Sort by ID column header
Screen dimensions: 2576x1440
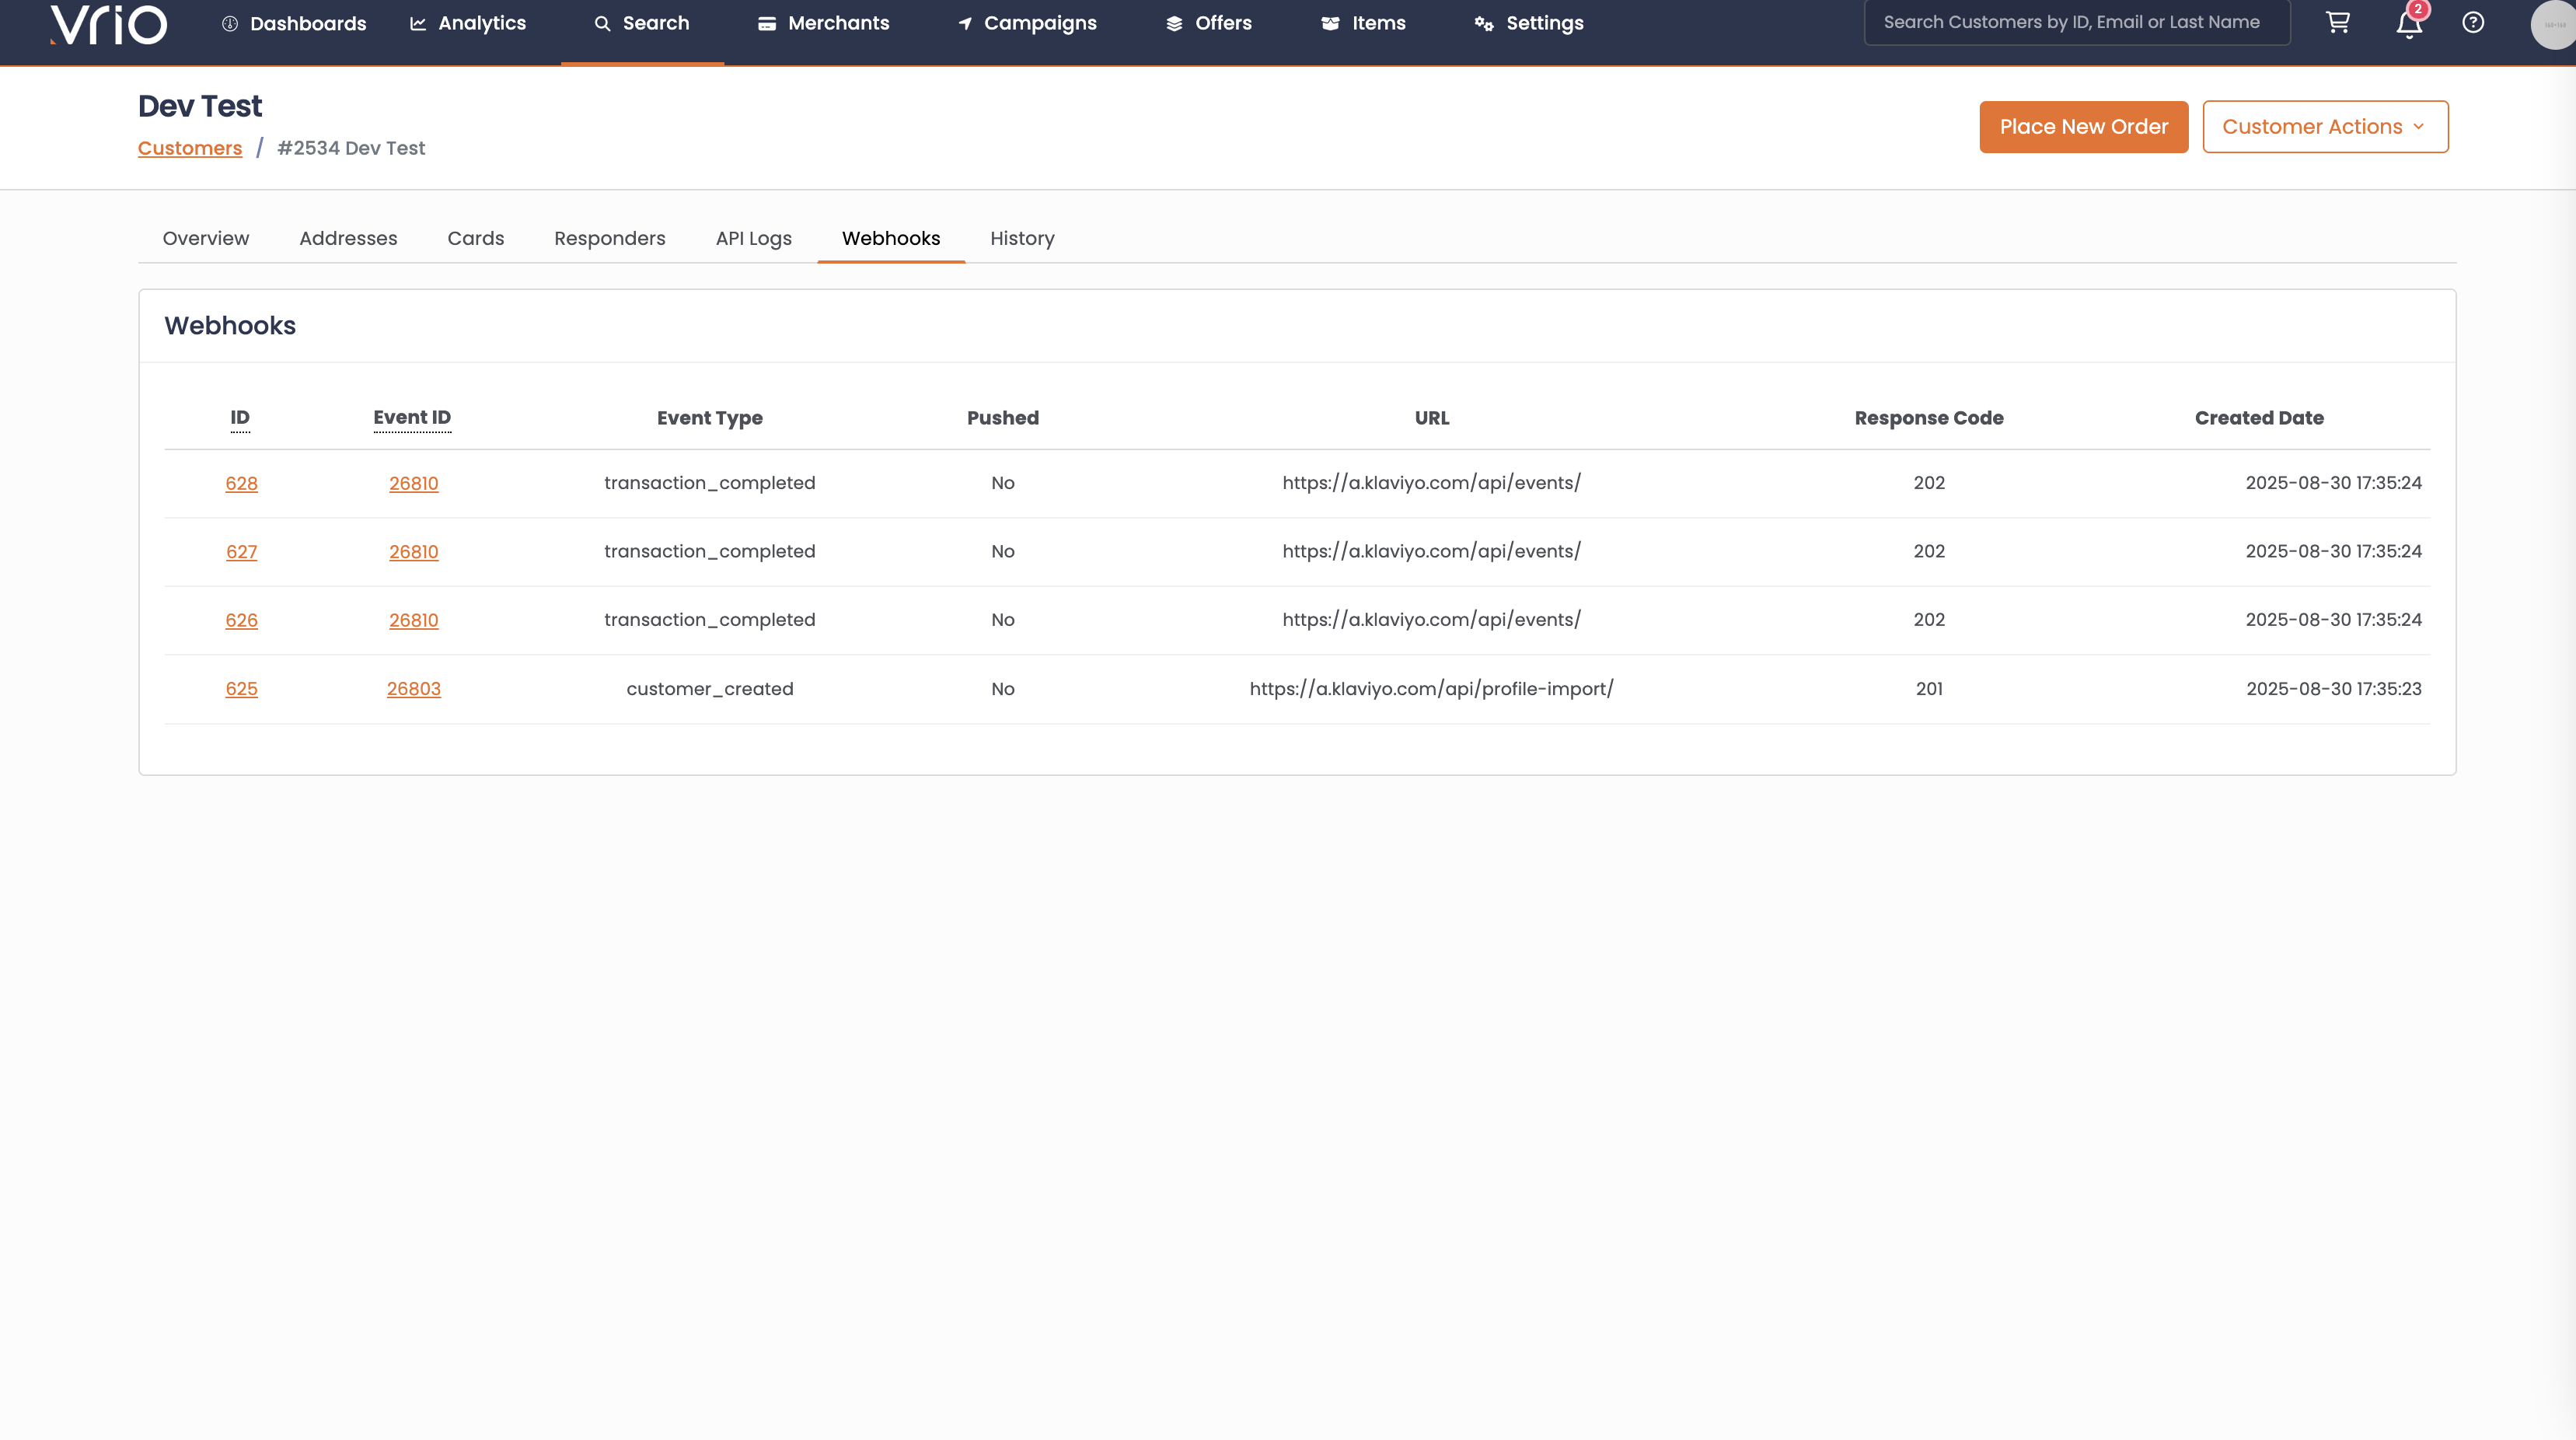(240, 418)
